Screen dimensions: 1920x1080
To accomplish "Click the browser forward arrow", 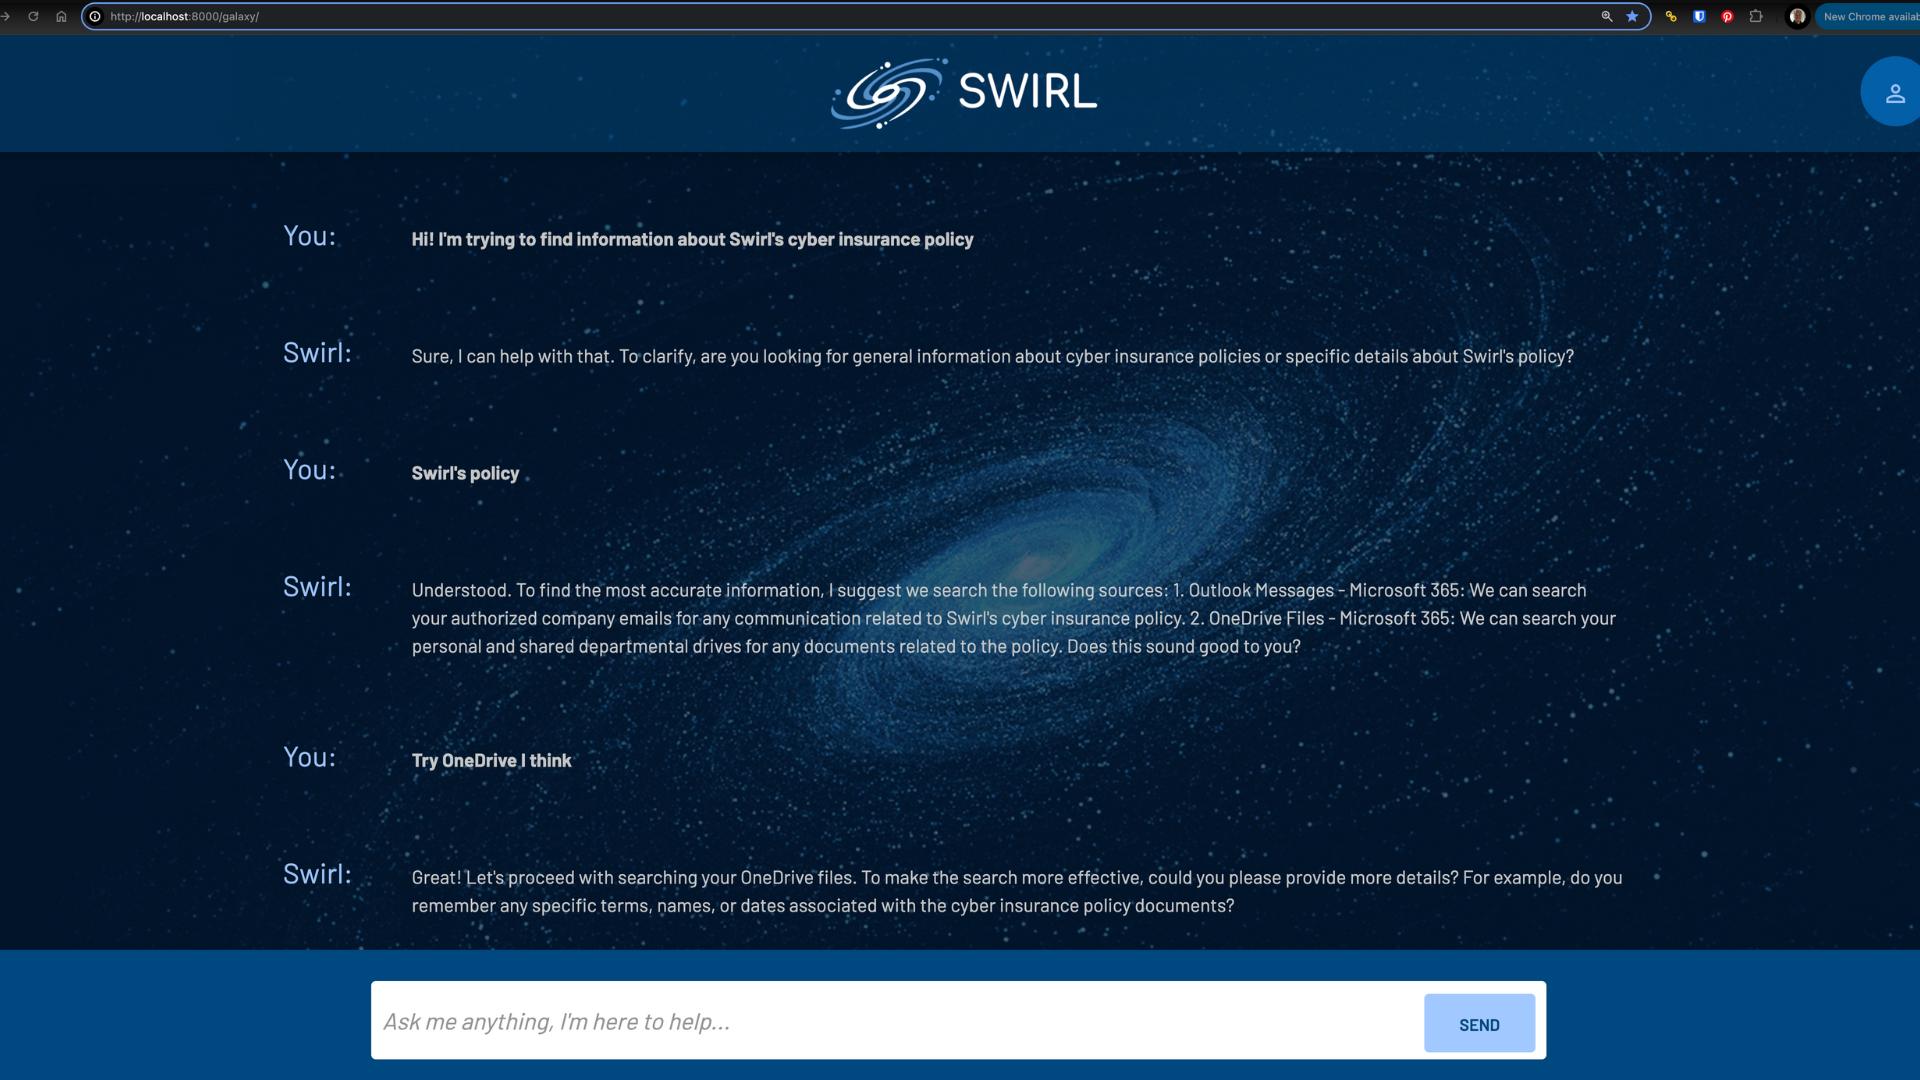I will pyautogui.click(x=5, y=16).
